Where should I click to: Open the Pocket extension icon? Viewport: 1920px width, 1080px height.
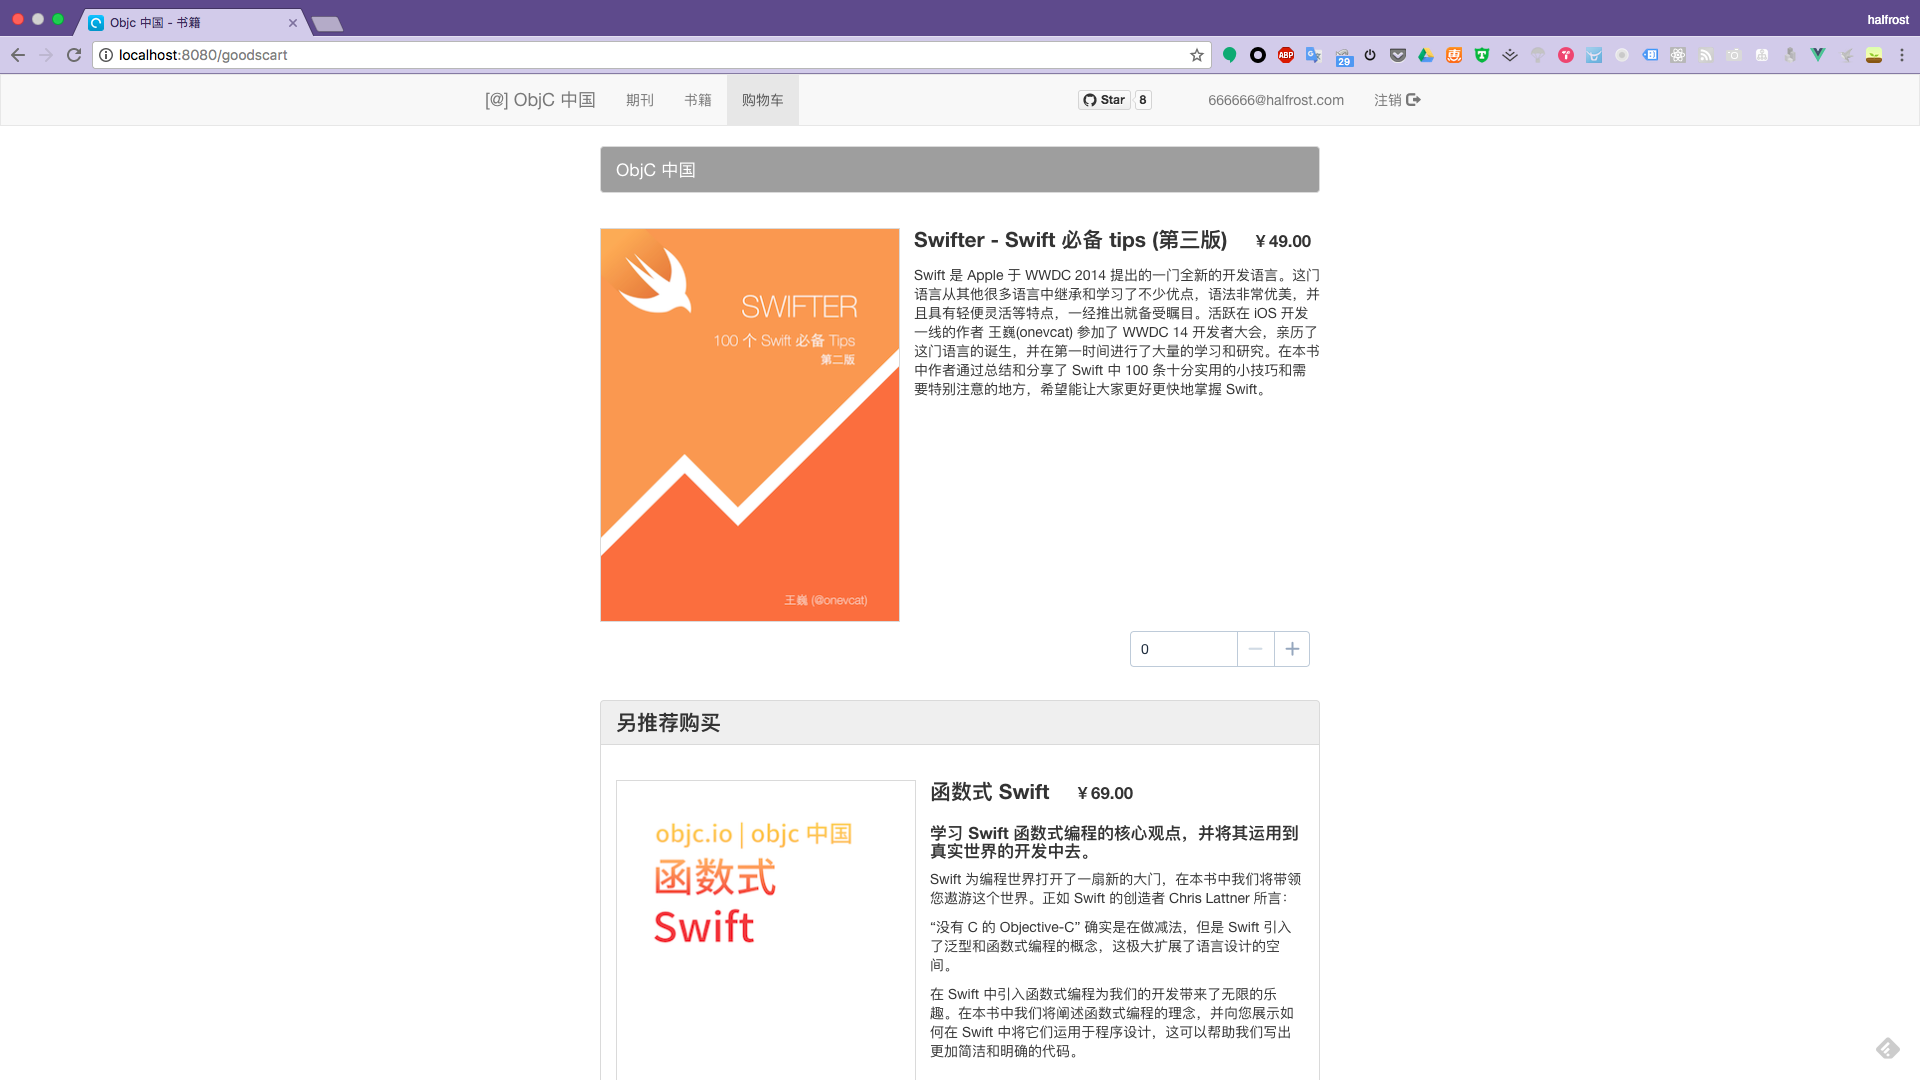tap(1398, 55)
